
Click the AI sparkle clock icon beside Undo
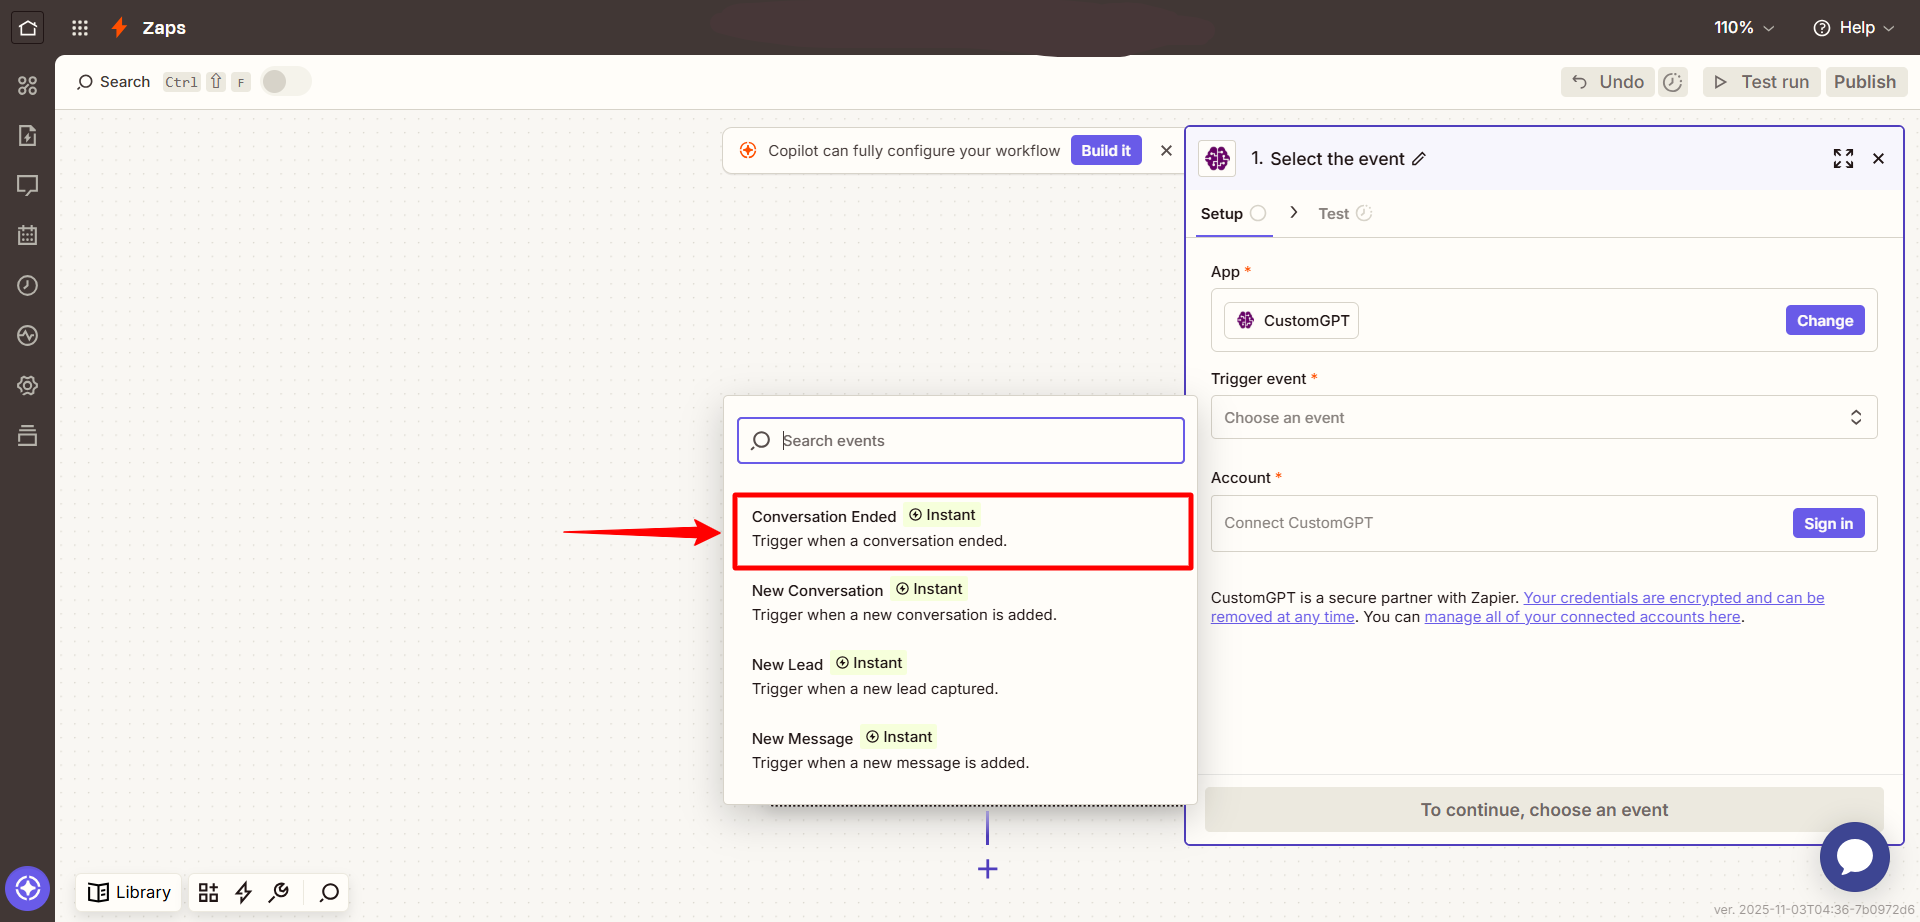pos(1673,82)
